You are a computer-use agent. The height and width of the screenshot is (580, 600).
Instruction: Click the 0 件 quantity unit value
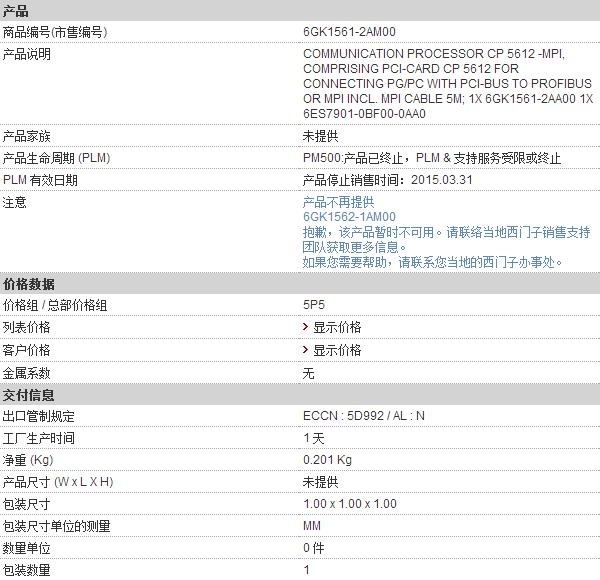(314, 548)
